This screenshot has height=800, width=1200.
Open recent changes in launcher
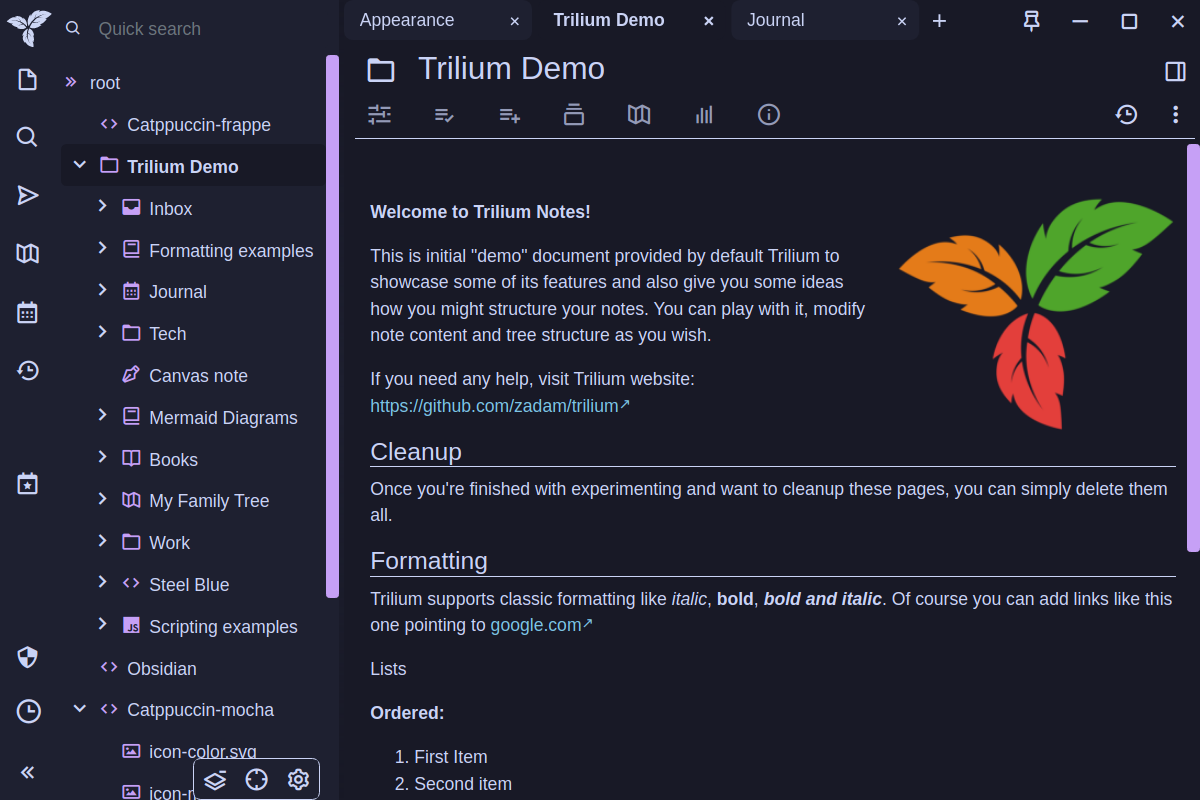(28, 371)
